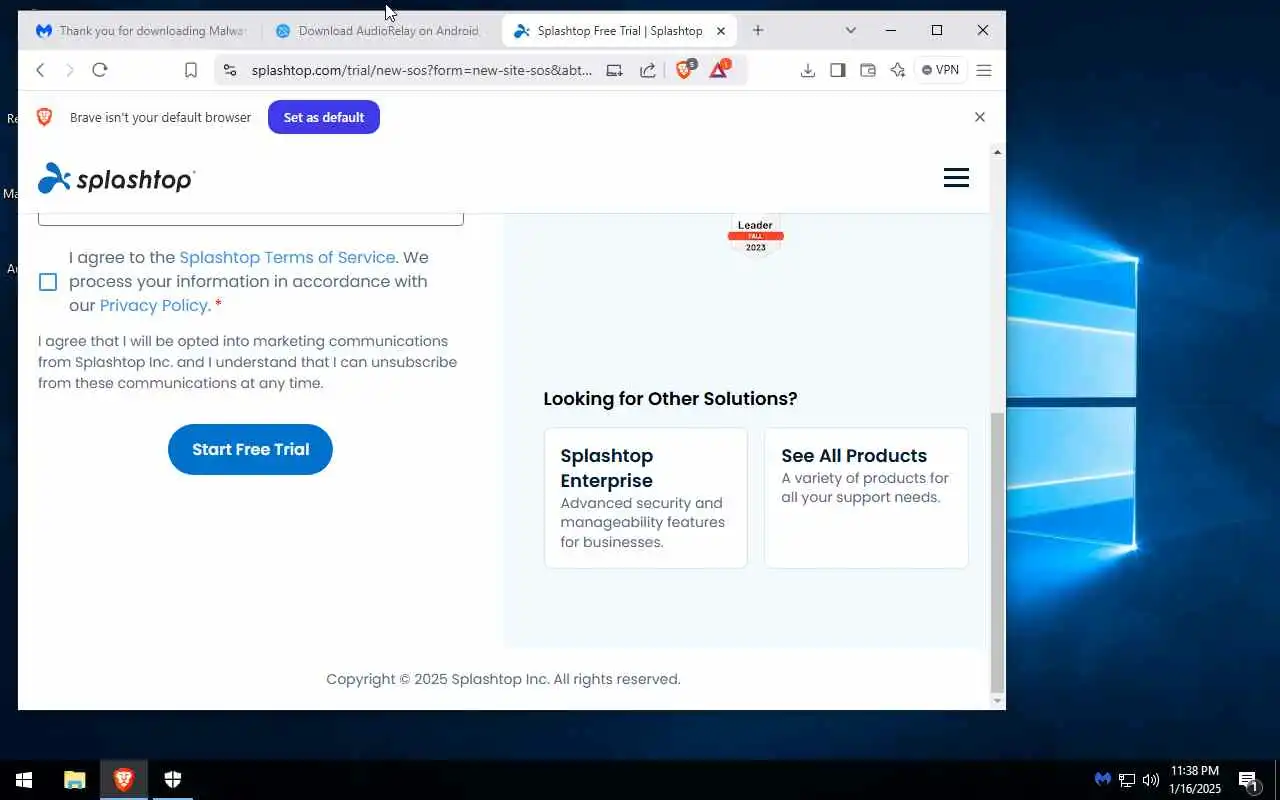Open Brave Wallet icon
Screen dimensions: 1280x800
coord(868,70)
